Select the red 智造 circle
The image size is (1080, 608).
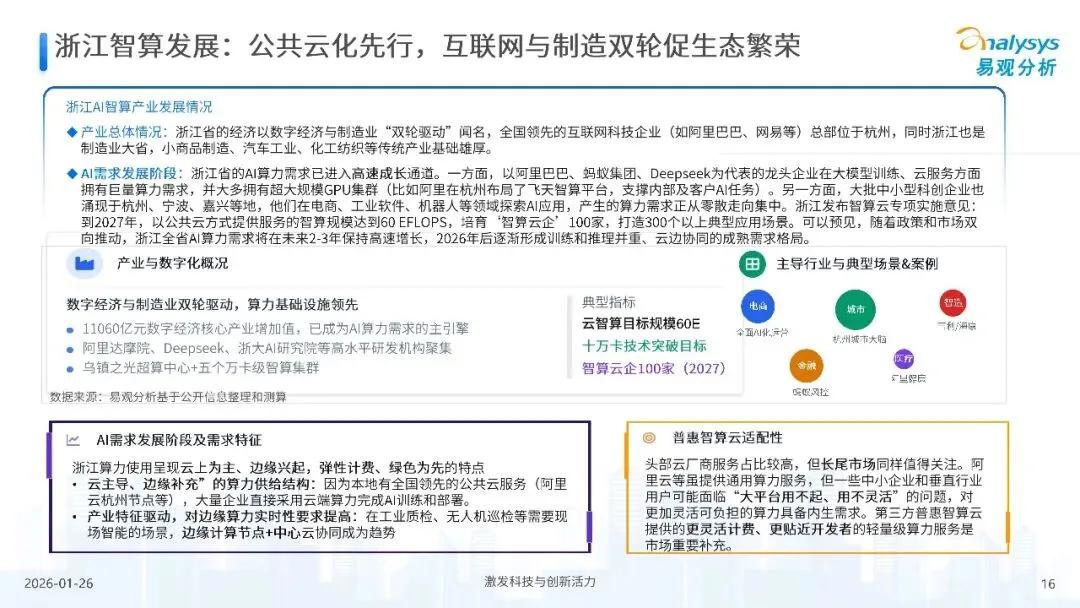(x=953, y=302)
